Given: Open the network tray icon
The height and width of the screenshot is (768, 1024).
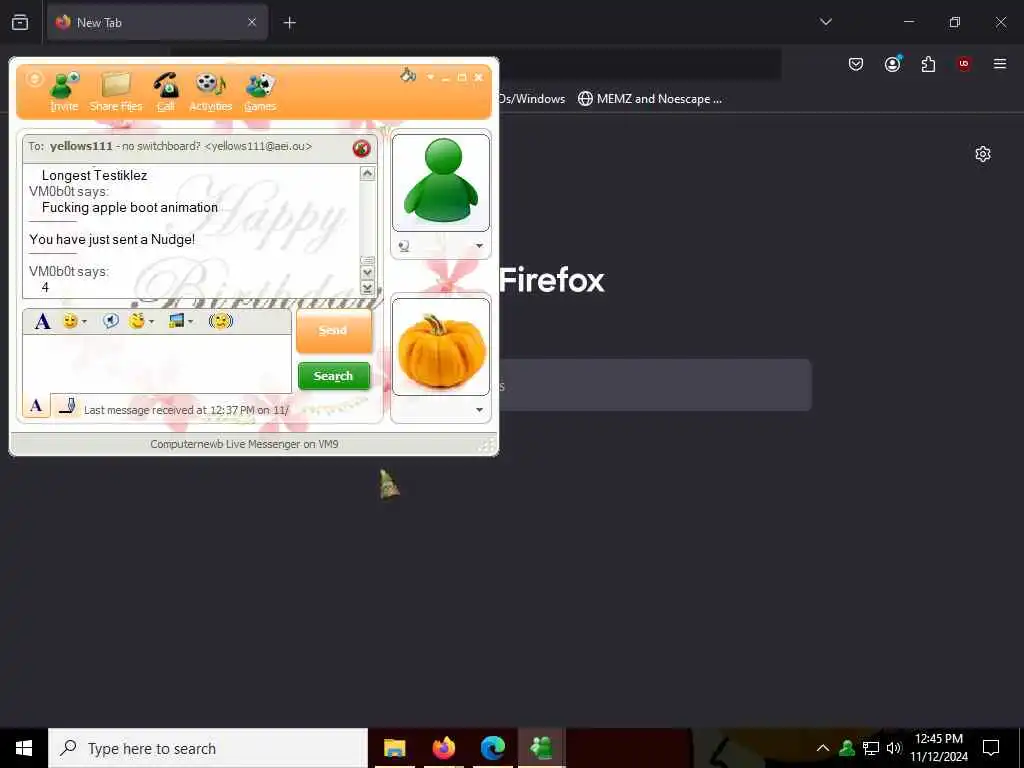Looking at the screenshot, I should 871,748.
